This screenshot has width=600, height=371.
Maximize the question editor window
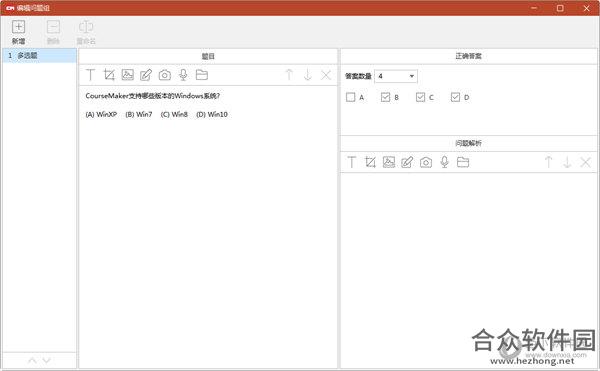coord(560,8)
